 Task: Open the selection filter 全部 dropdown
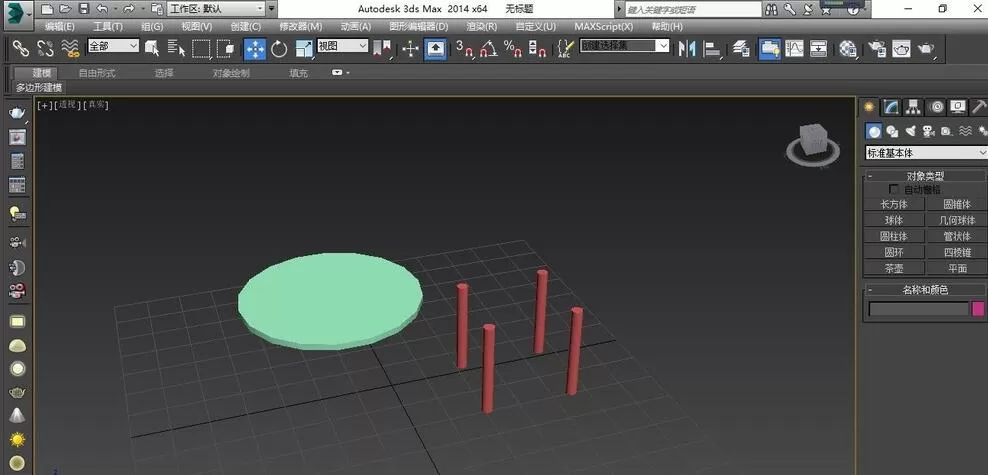(113, 45)
